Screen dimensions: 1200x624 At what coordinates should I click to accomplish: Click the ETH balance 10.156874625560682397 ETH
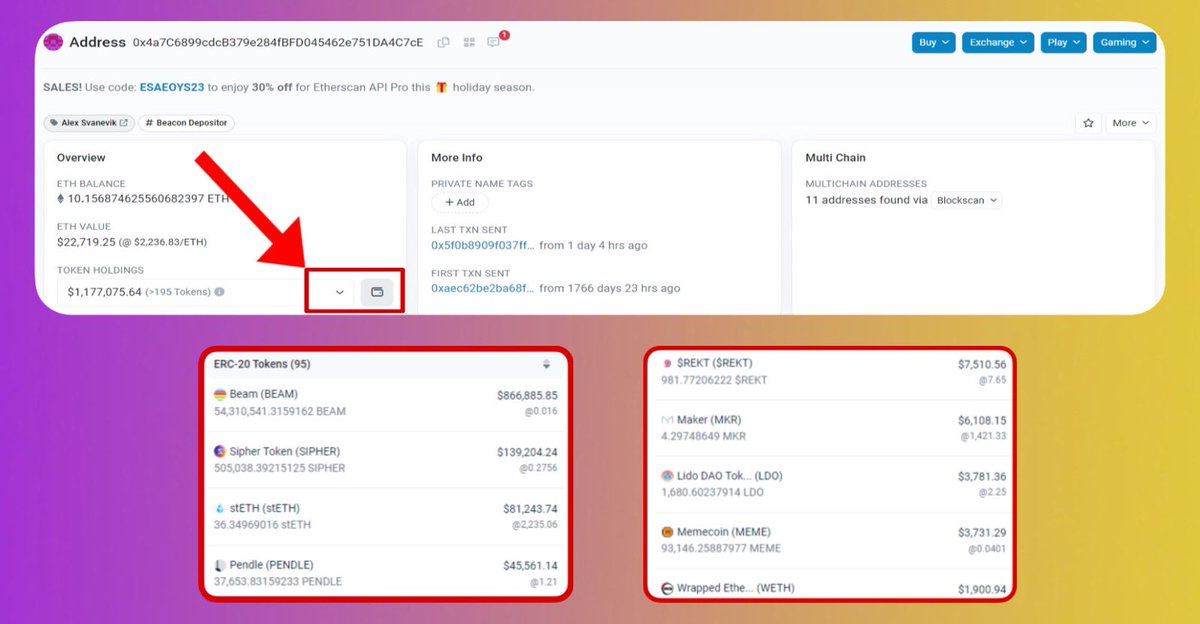pyautogui.click(x=148, y=198)
